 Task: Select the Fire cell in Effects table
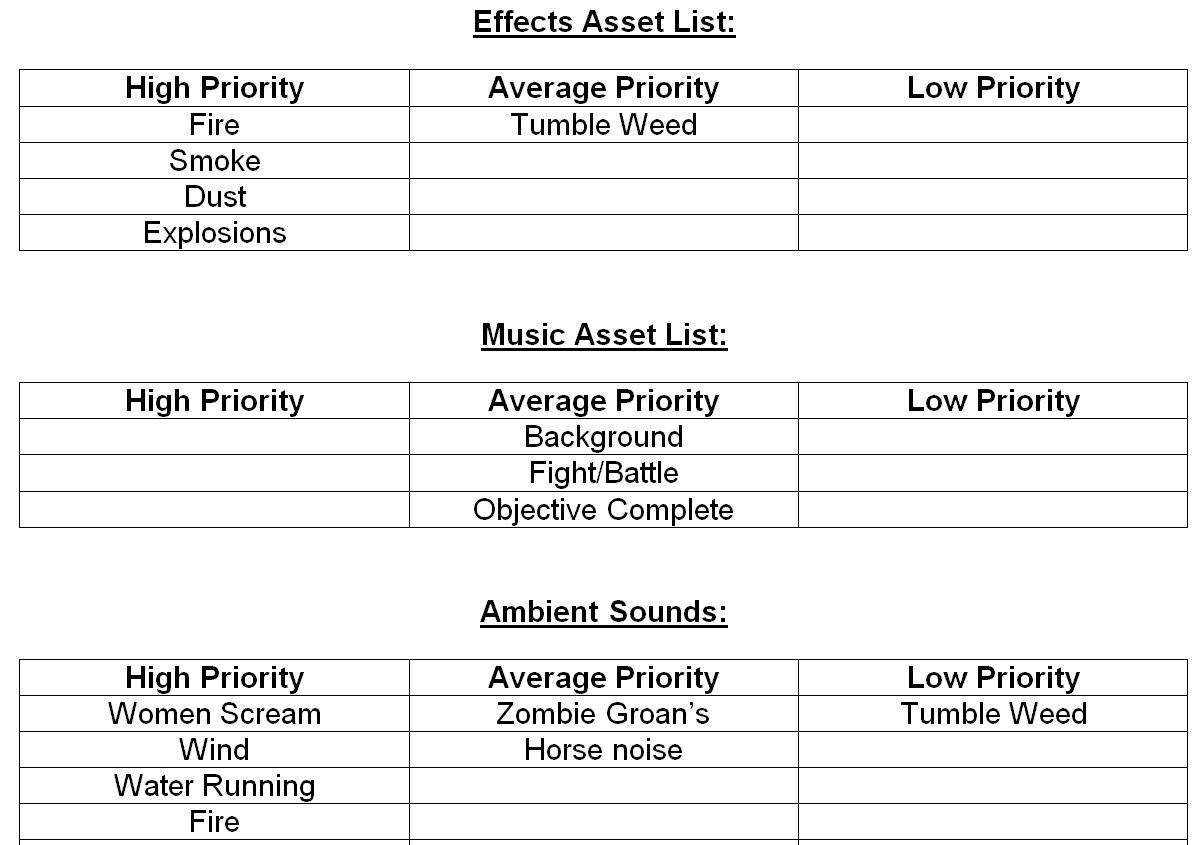click(214, 125)
